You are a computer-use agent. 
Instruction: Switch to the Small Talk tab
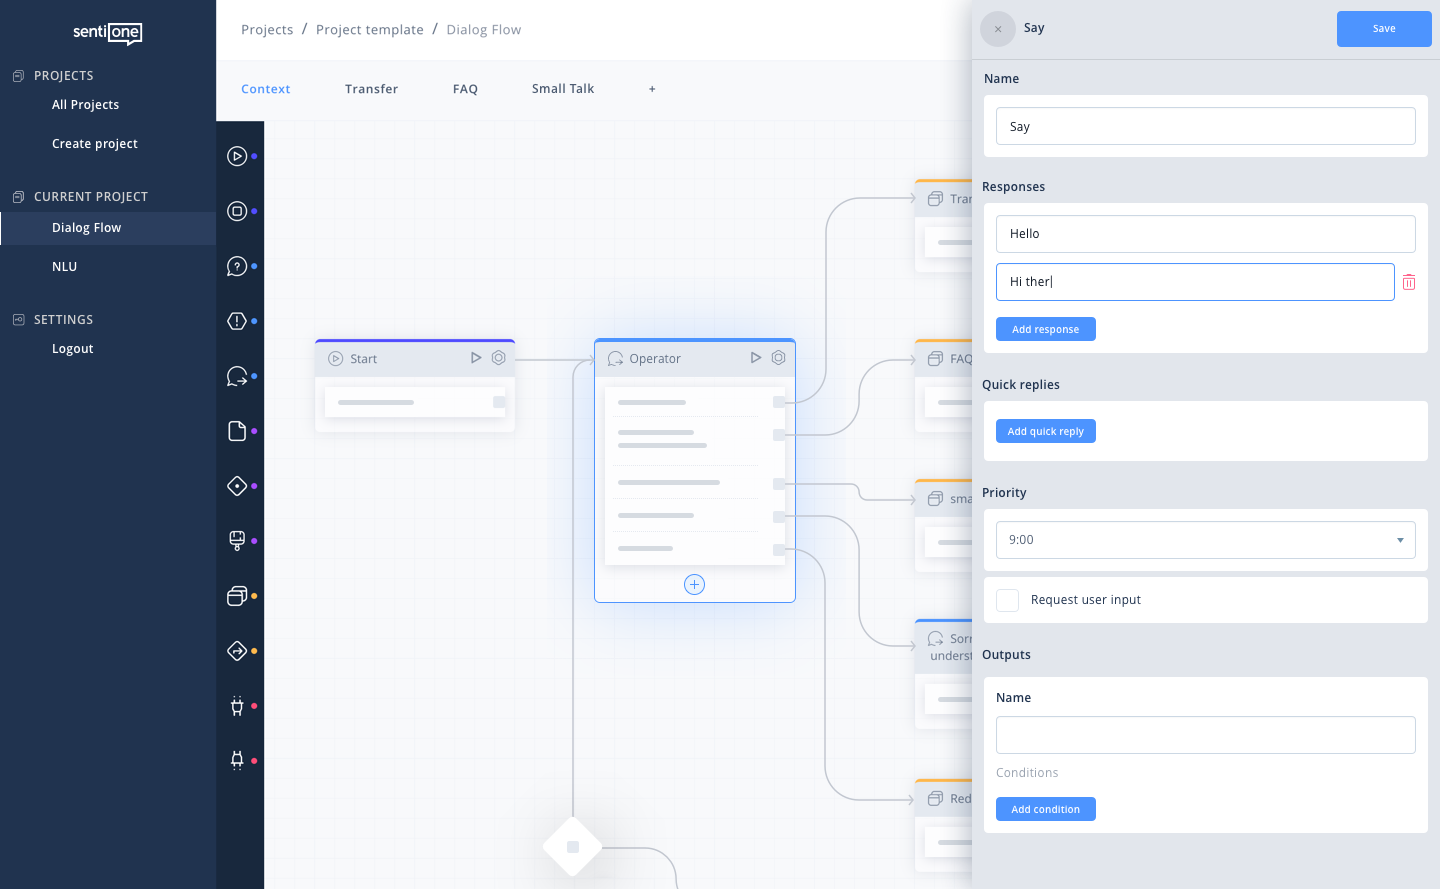(562, 89)
